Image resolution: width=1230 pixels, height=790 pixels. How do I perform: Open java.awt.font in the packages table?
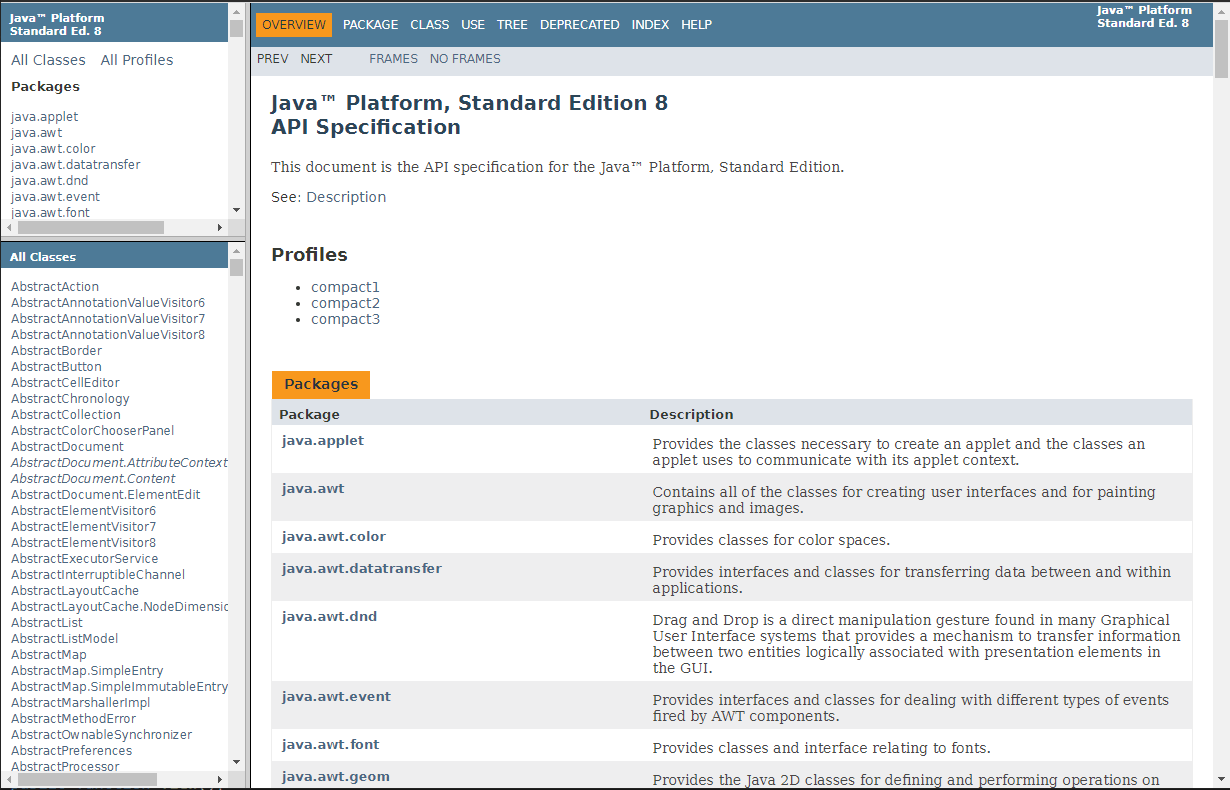(x=331, y=745)
